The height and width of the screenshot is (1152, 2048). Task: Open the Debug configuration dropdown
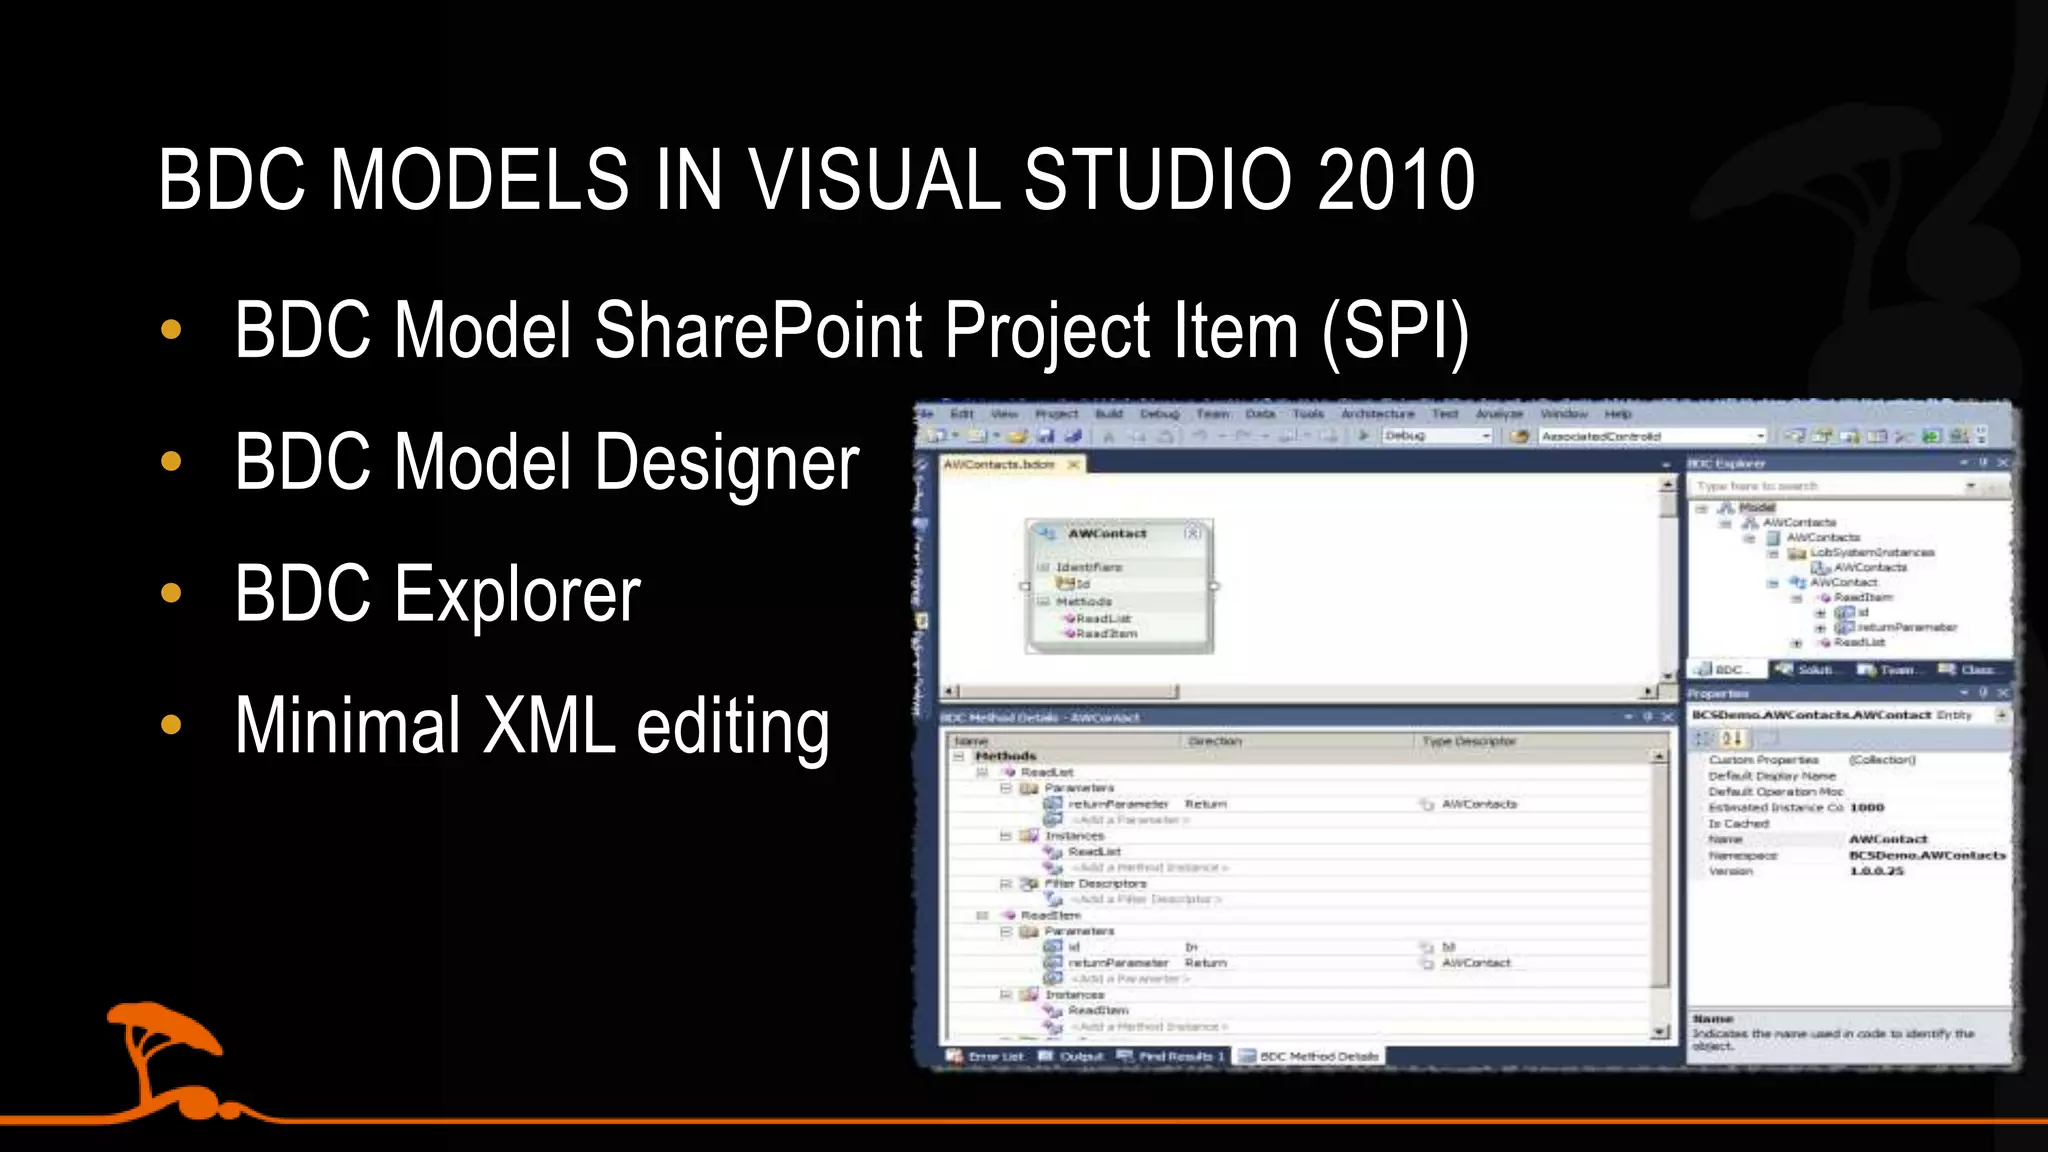click(1486, 436)
